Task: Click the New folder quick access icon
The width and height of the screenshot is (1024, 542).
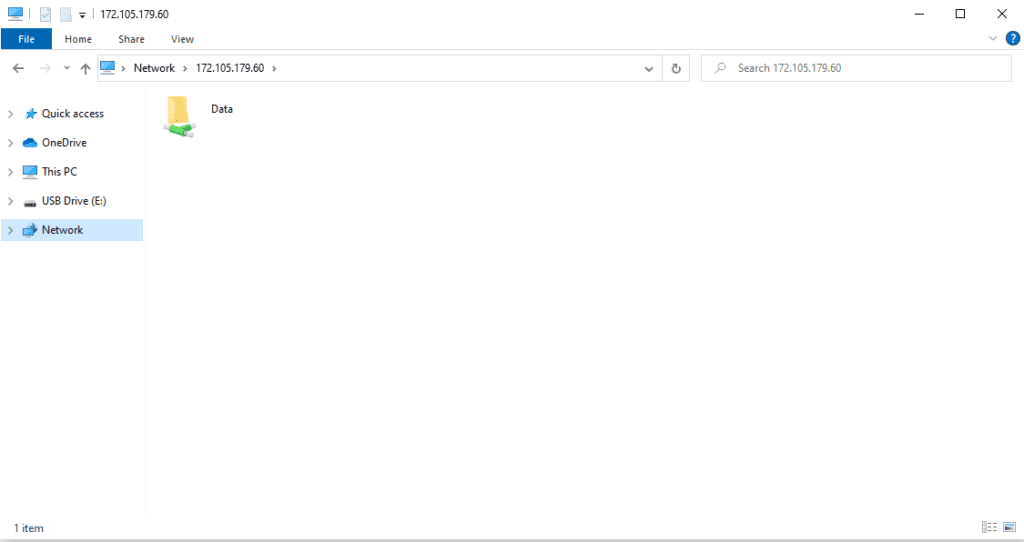Action: (x=65, y=14)
